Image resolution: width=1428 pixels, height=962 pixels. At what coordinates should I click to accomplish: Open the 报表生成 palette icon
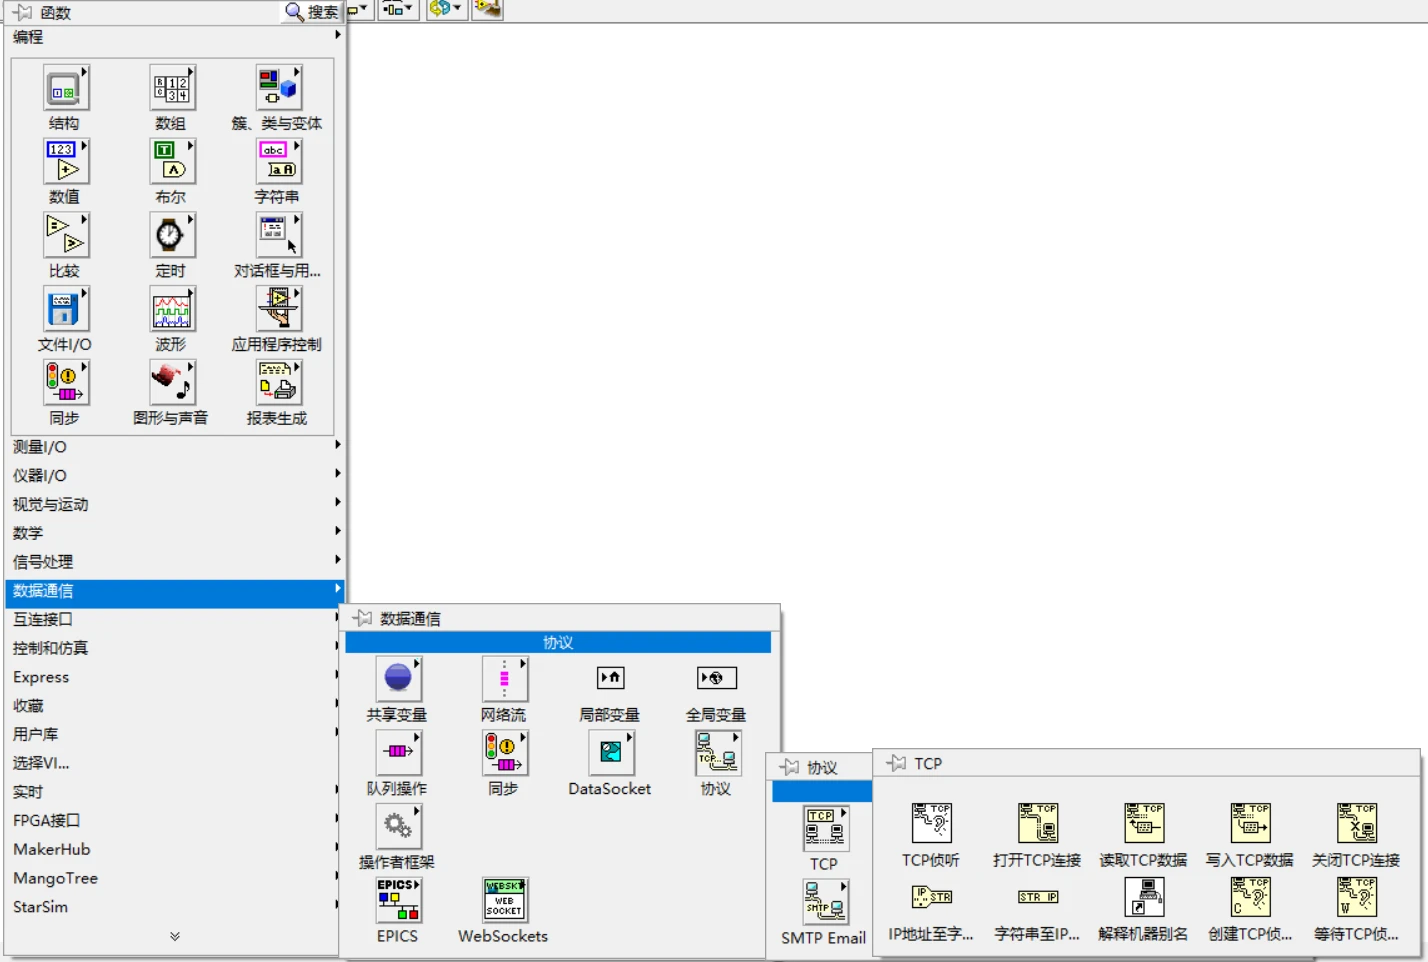278,383
